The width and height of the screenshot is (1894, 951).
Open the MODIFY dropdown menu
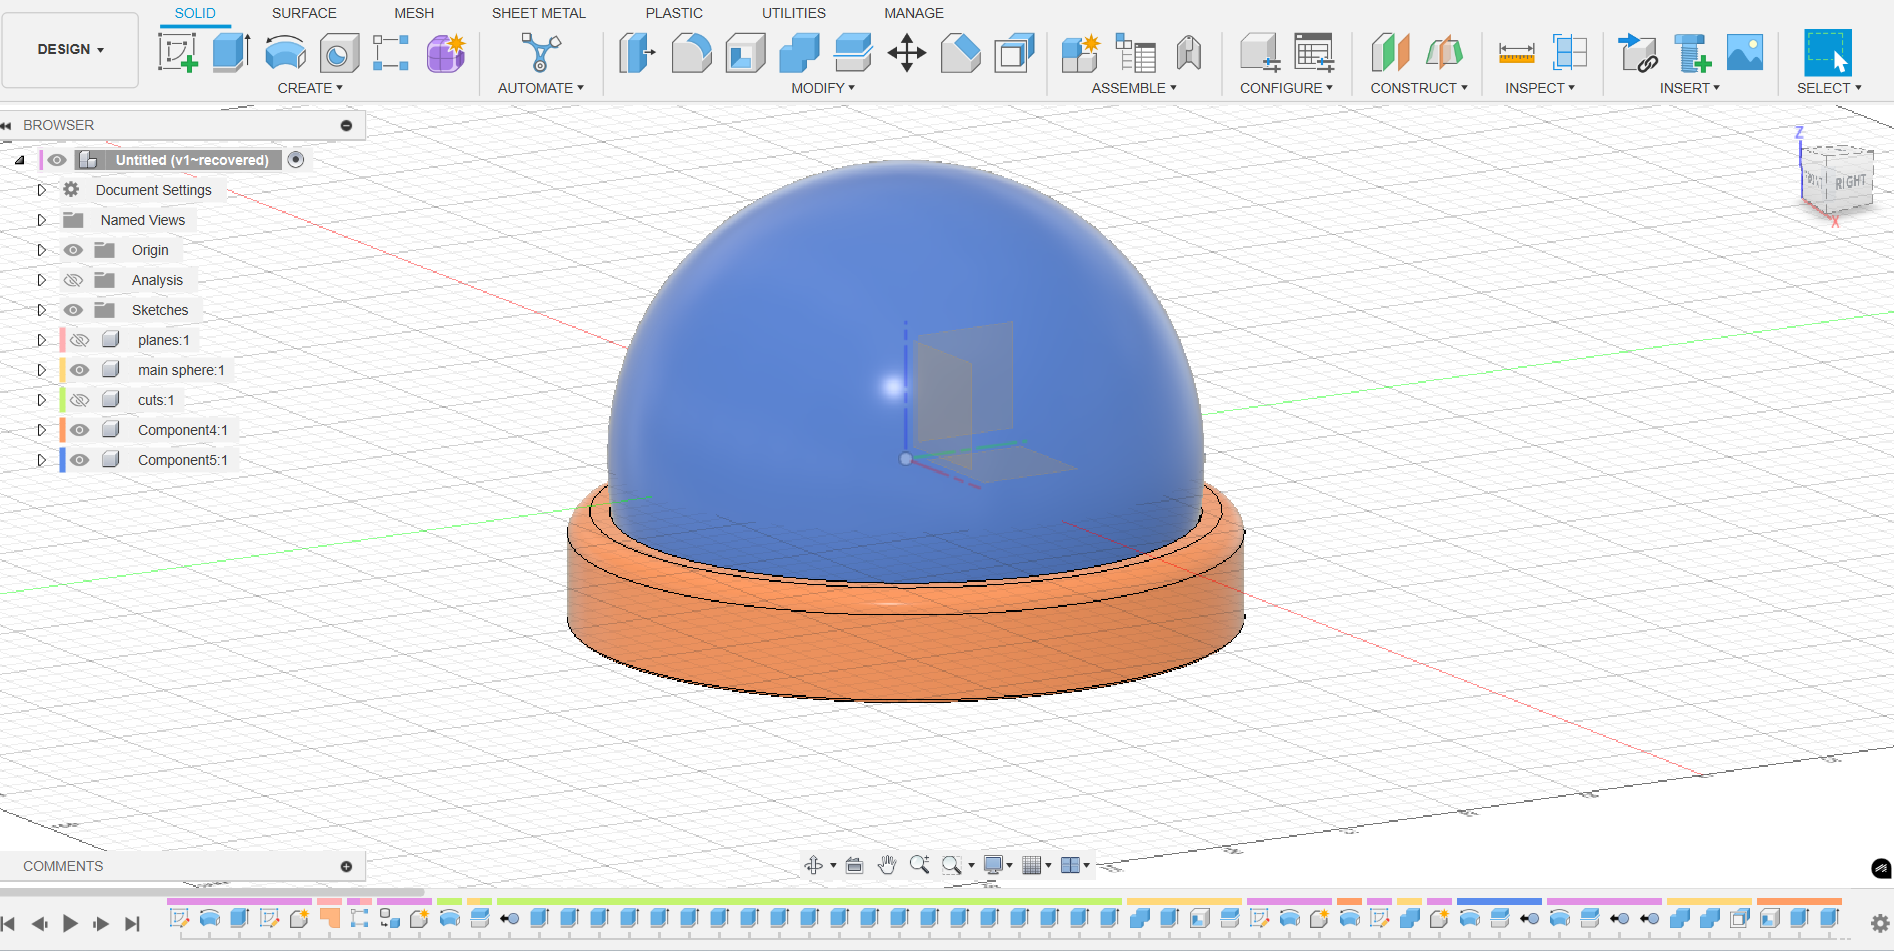tap(823, 88)
